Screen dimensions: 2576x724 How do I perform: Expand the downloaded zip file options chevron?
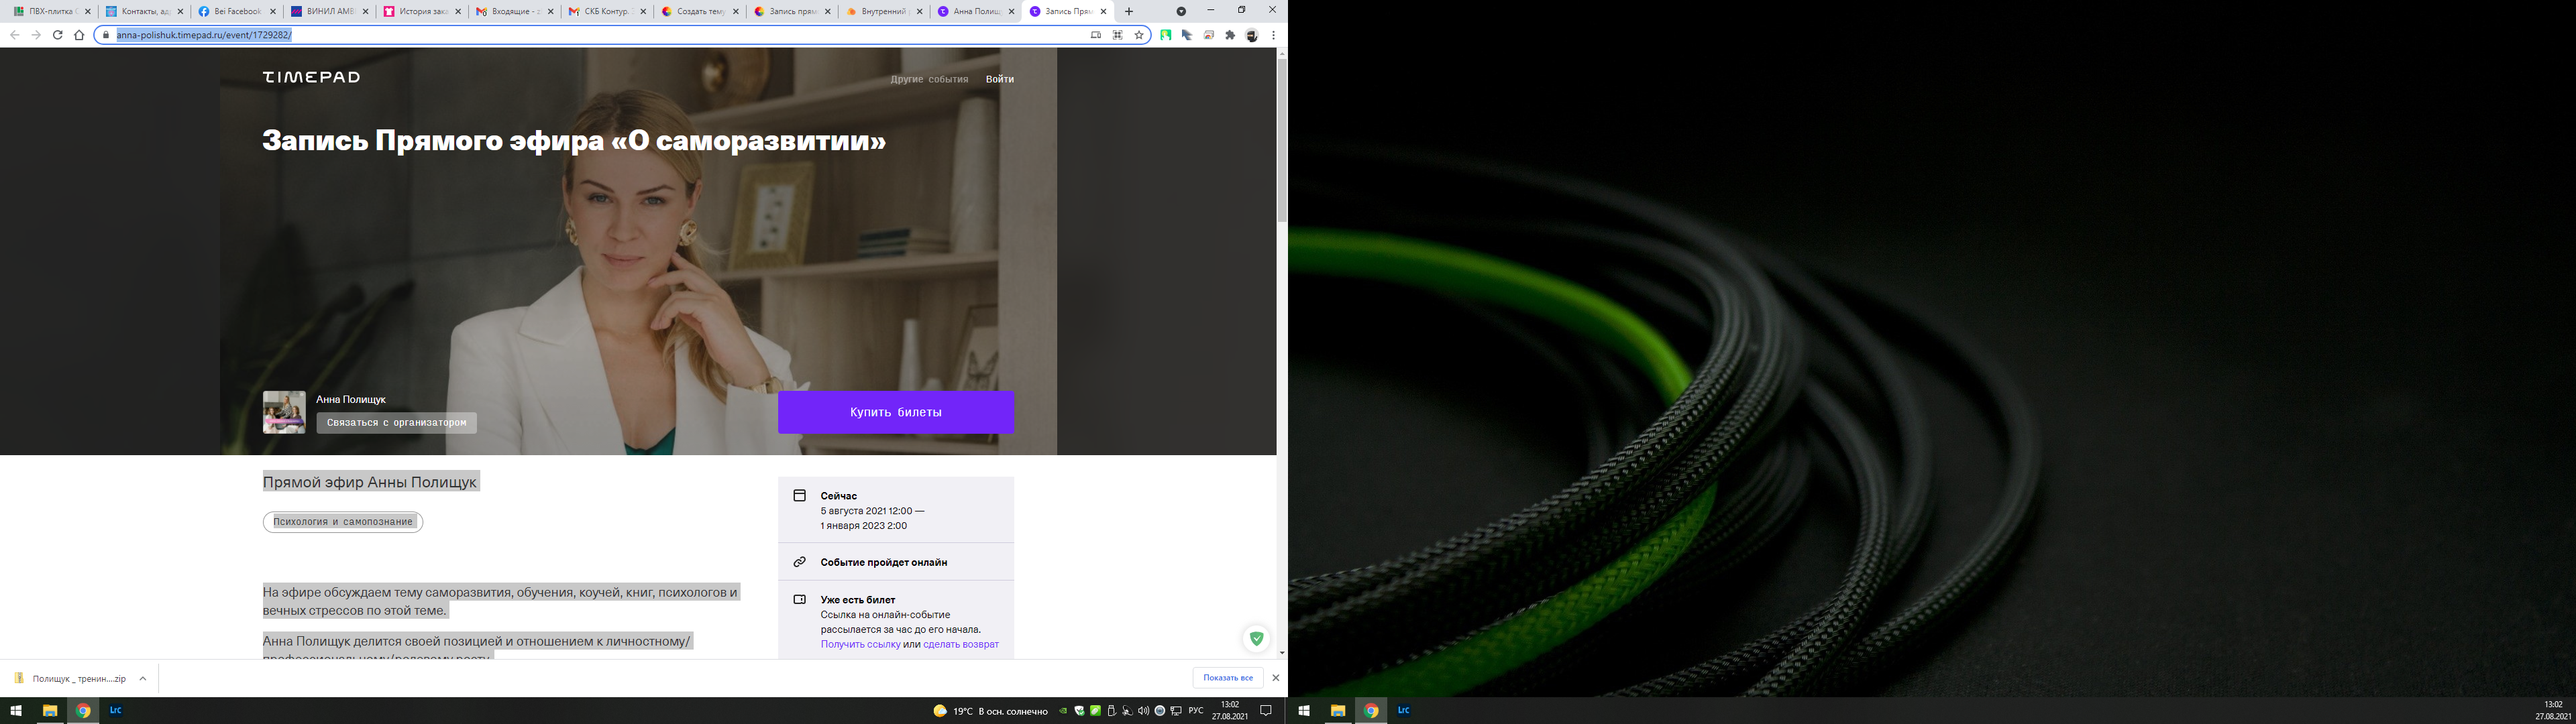tap(143, 678)
